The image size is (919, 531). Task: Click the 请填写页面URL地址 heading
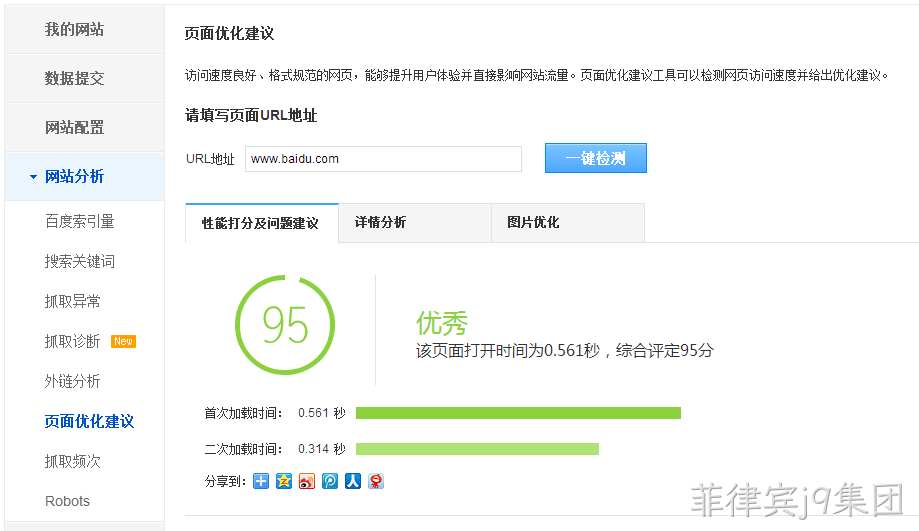point(251,115)
